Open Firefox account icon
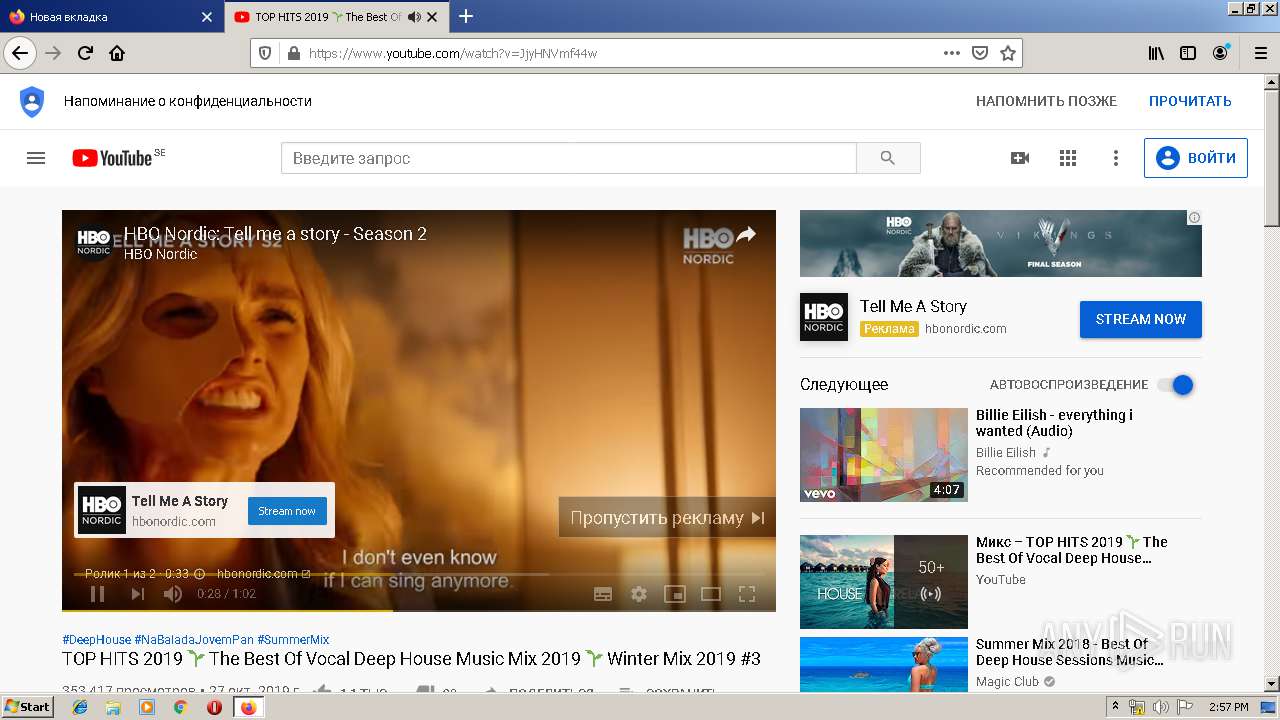 [1220, 53]
